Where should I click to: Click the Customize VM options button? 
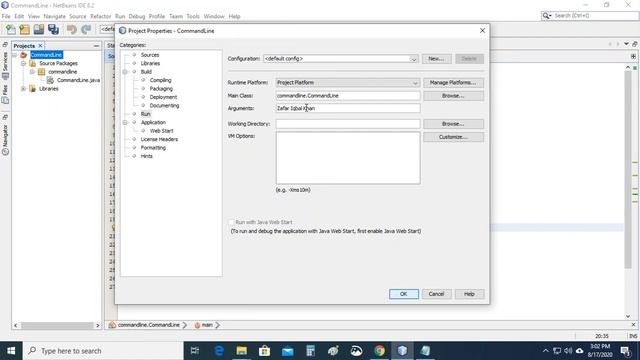coord(453,137)
